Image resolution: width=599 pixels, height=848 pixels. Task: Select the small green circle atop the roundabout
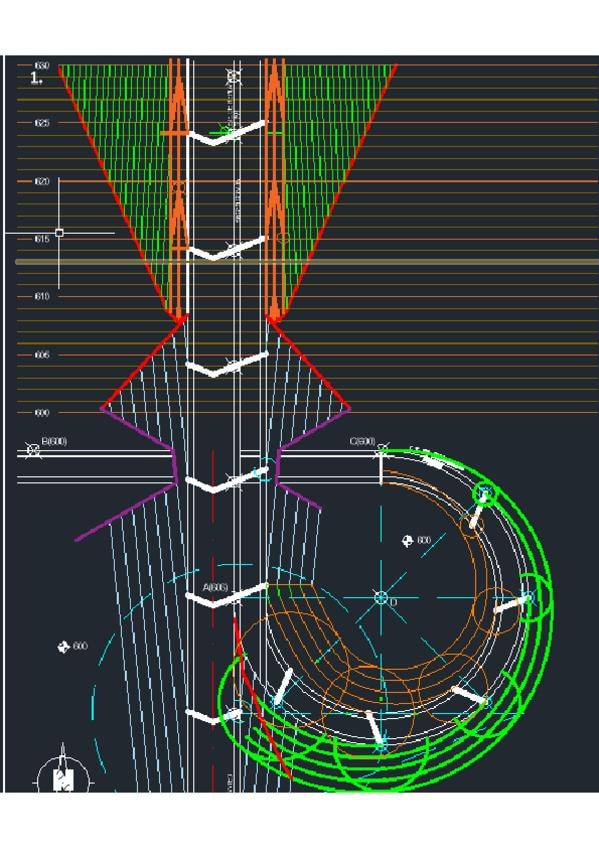tap(484, 494)
